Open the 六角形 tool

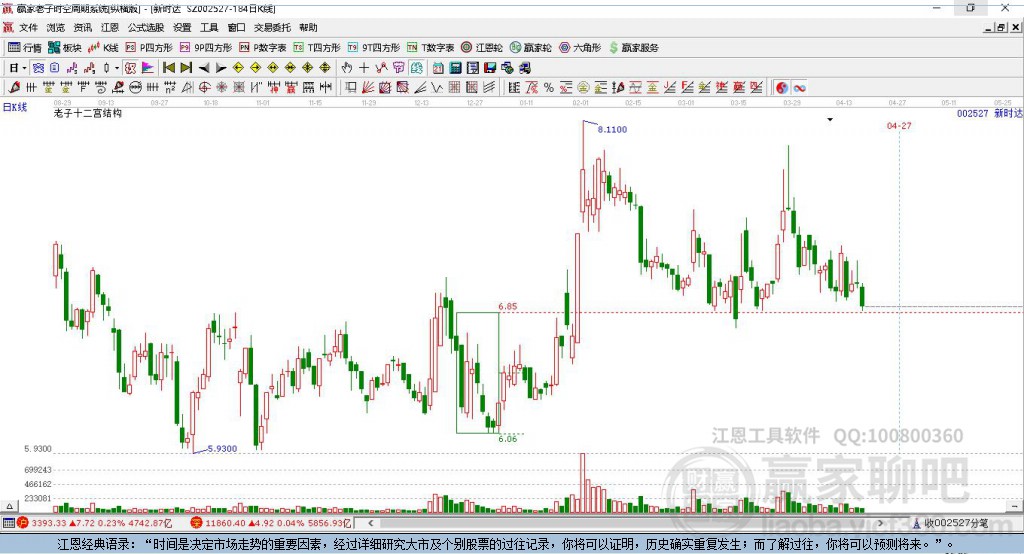point(580,48)
